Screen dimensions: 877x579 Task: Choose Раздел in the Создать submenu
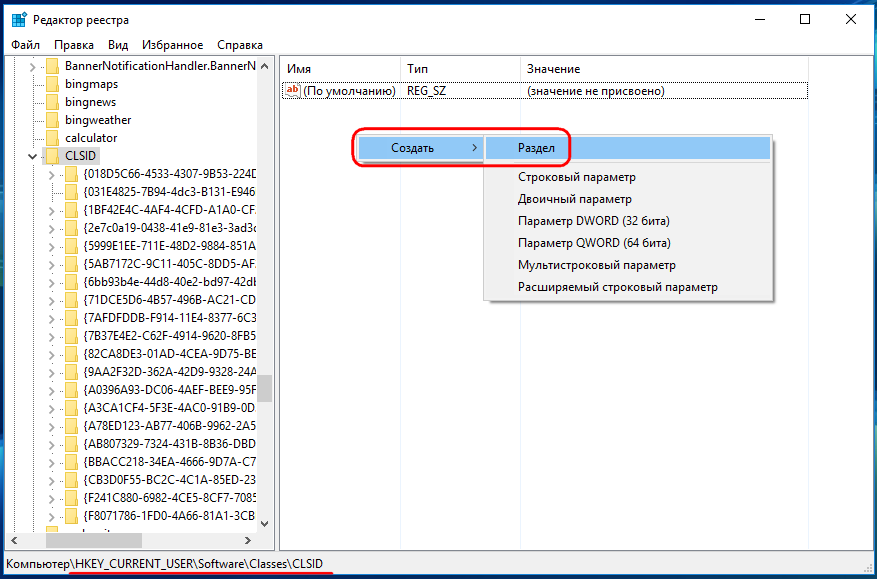point(627,148)
